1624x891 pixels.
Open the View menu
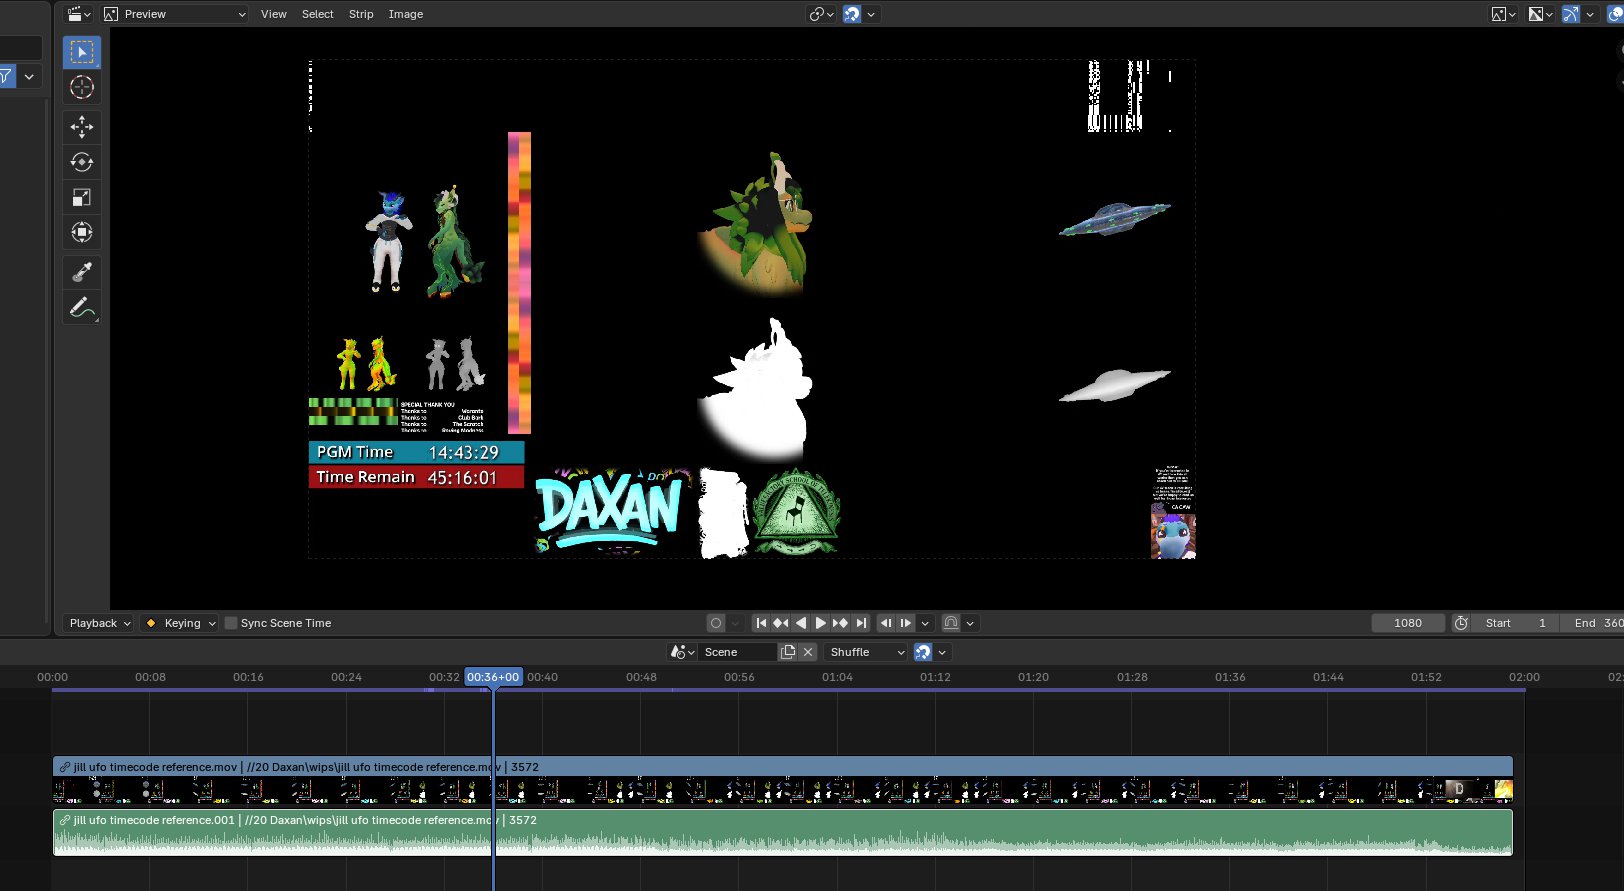point(273,14)
